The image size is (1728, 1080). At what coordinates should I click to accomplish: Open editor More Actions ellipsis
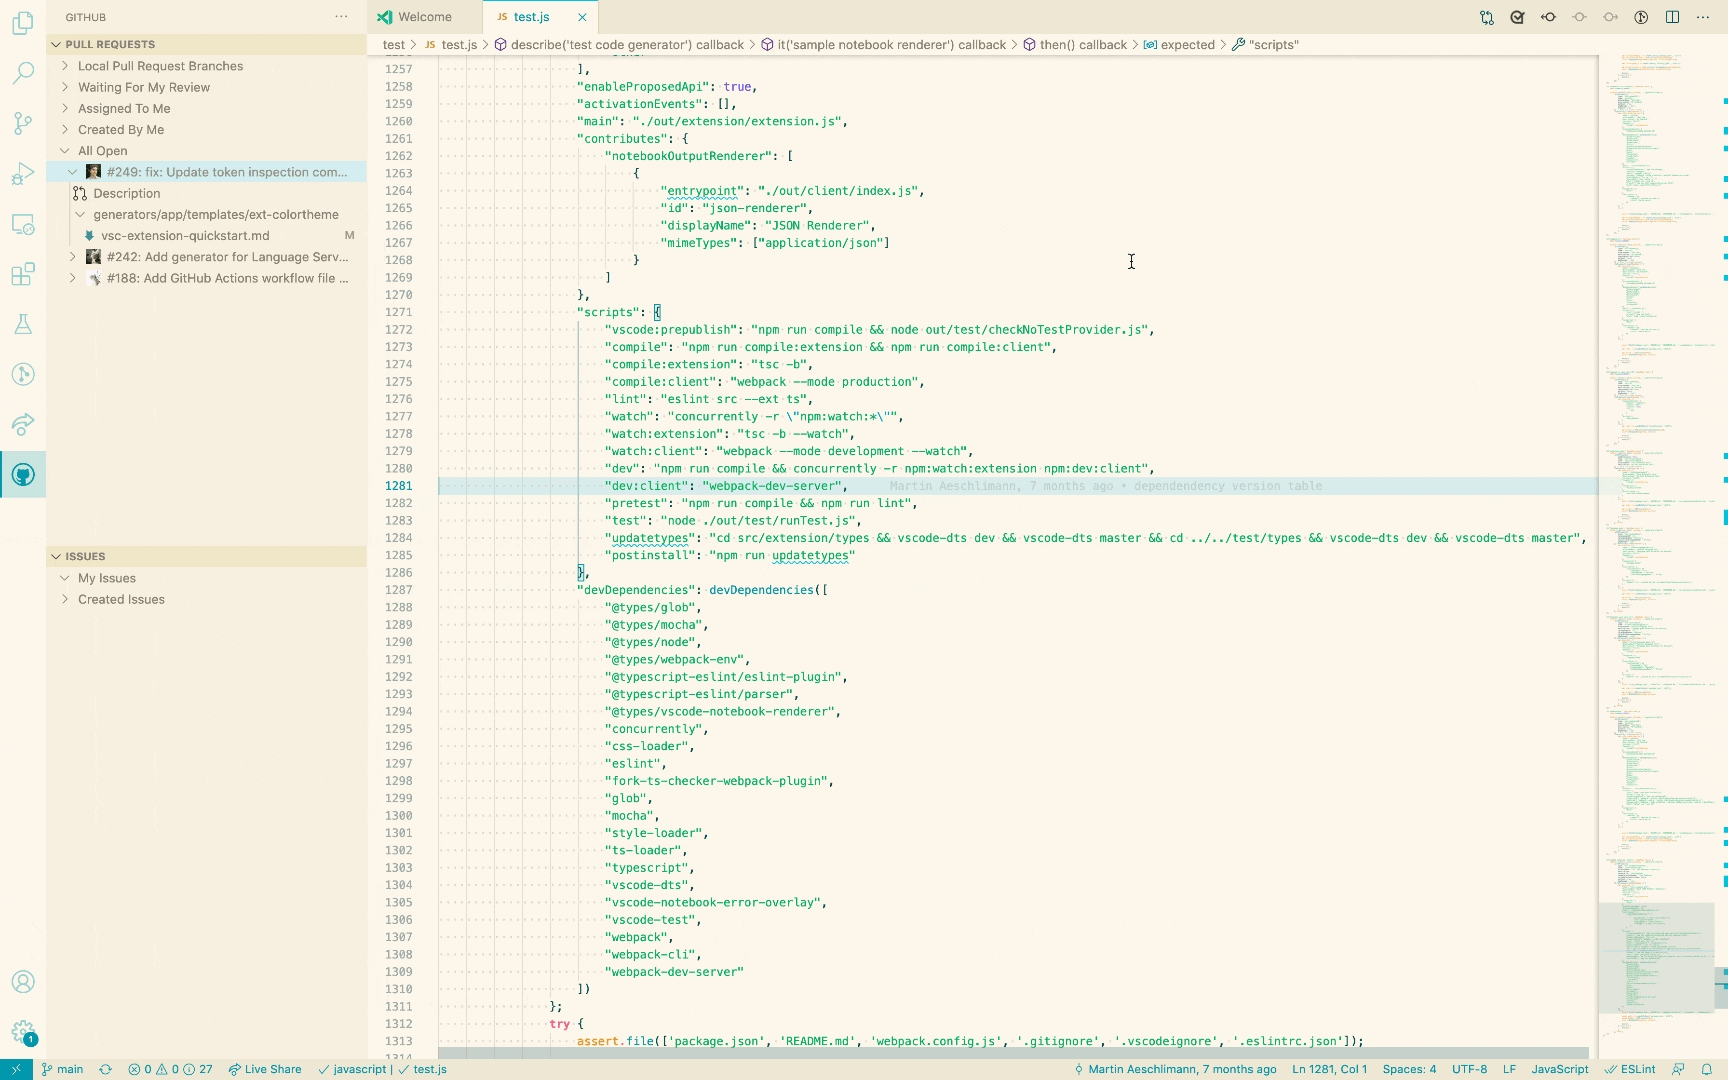[1703, 17]
